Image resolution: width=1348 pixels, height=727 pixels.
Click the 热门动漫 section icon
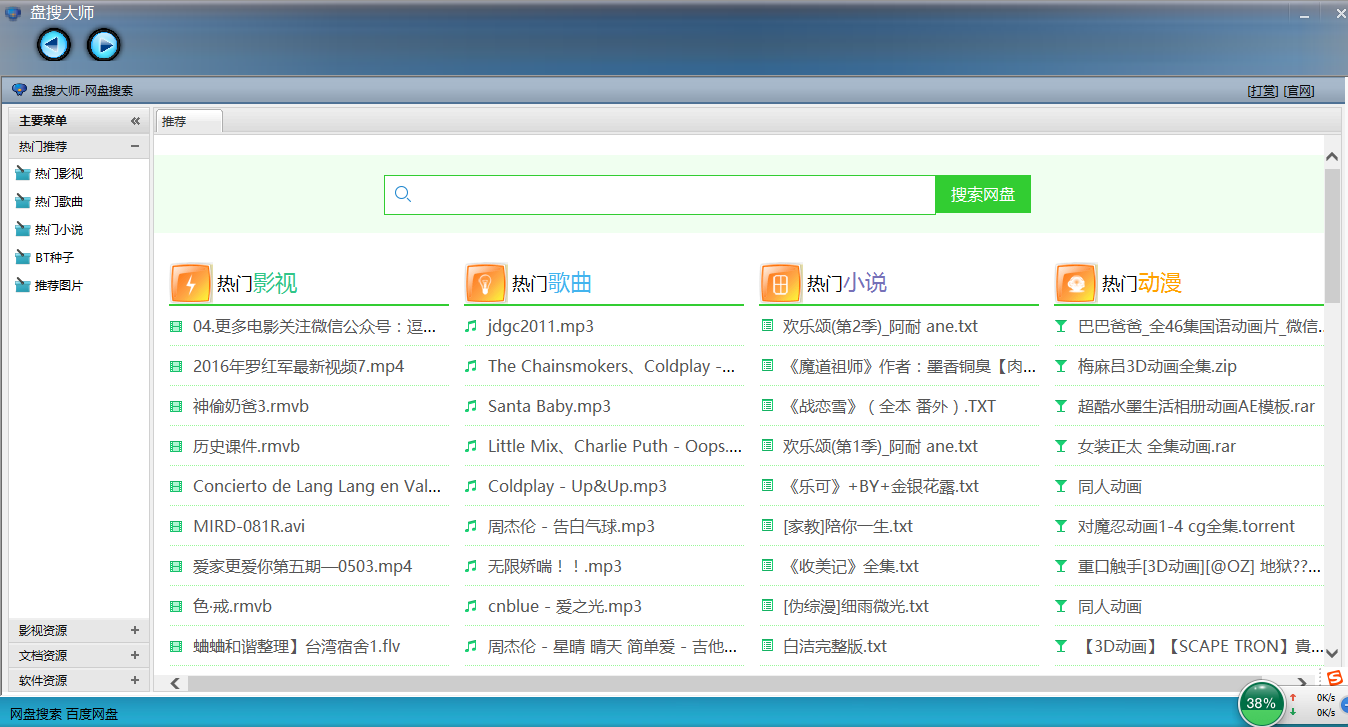coord(1075,283)
